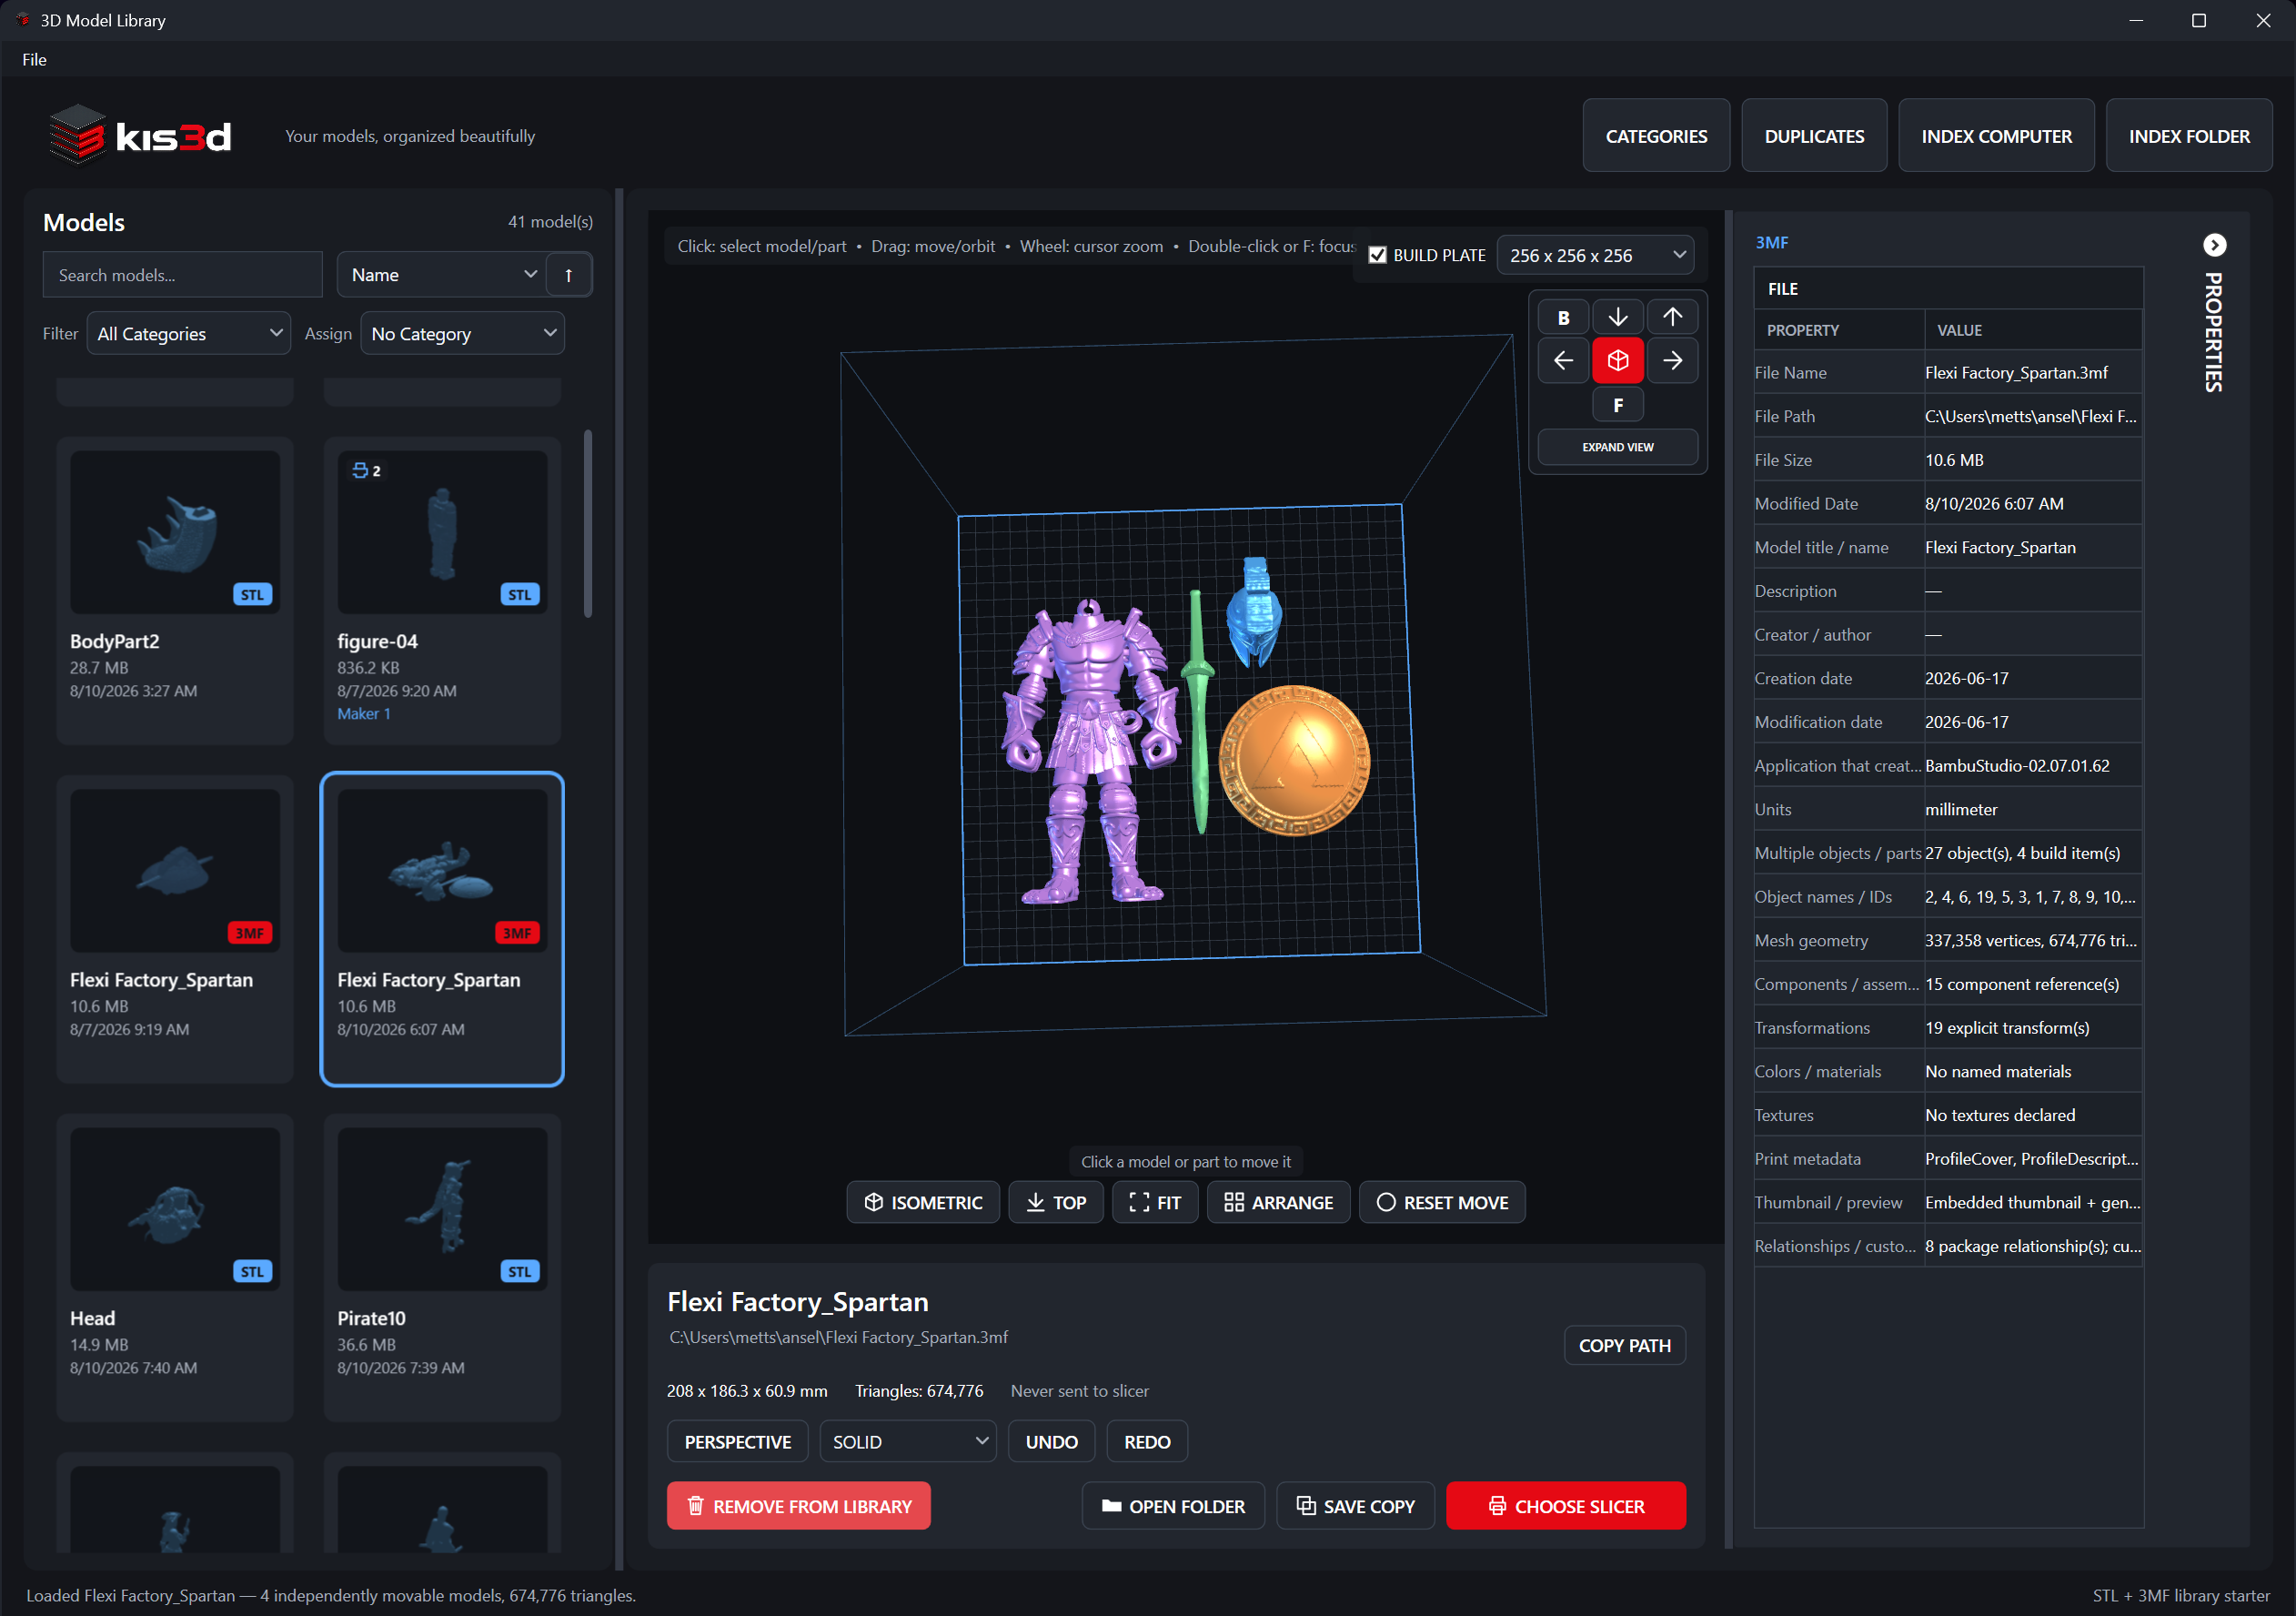The image size is (2296, 1616).
Task: Select the Flexi Factory_Spartan card dated 8/7/2026
Action: [175, 928]
